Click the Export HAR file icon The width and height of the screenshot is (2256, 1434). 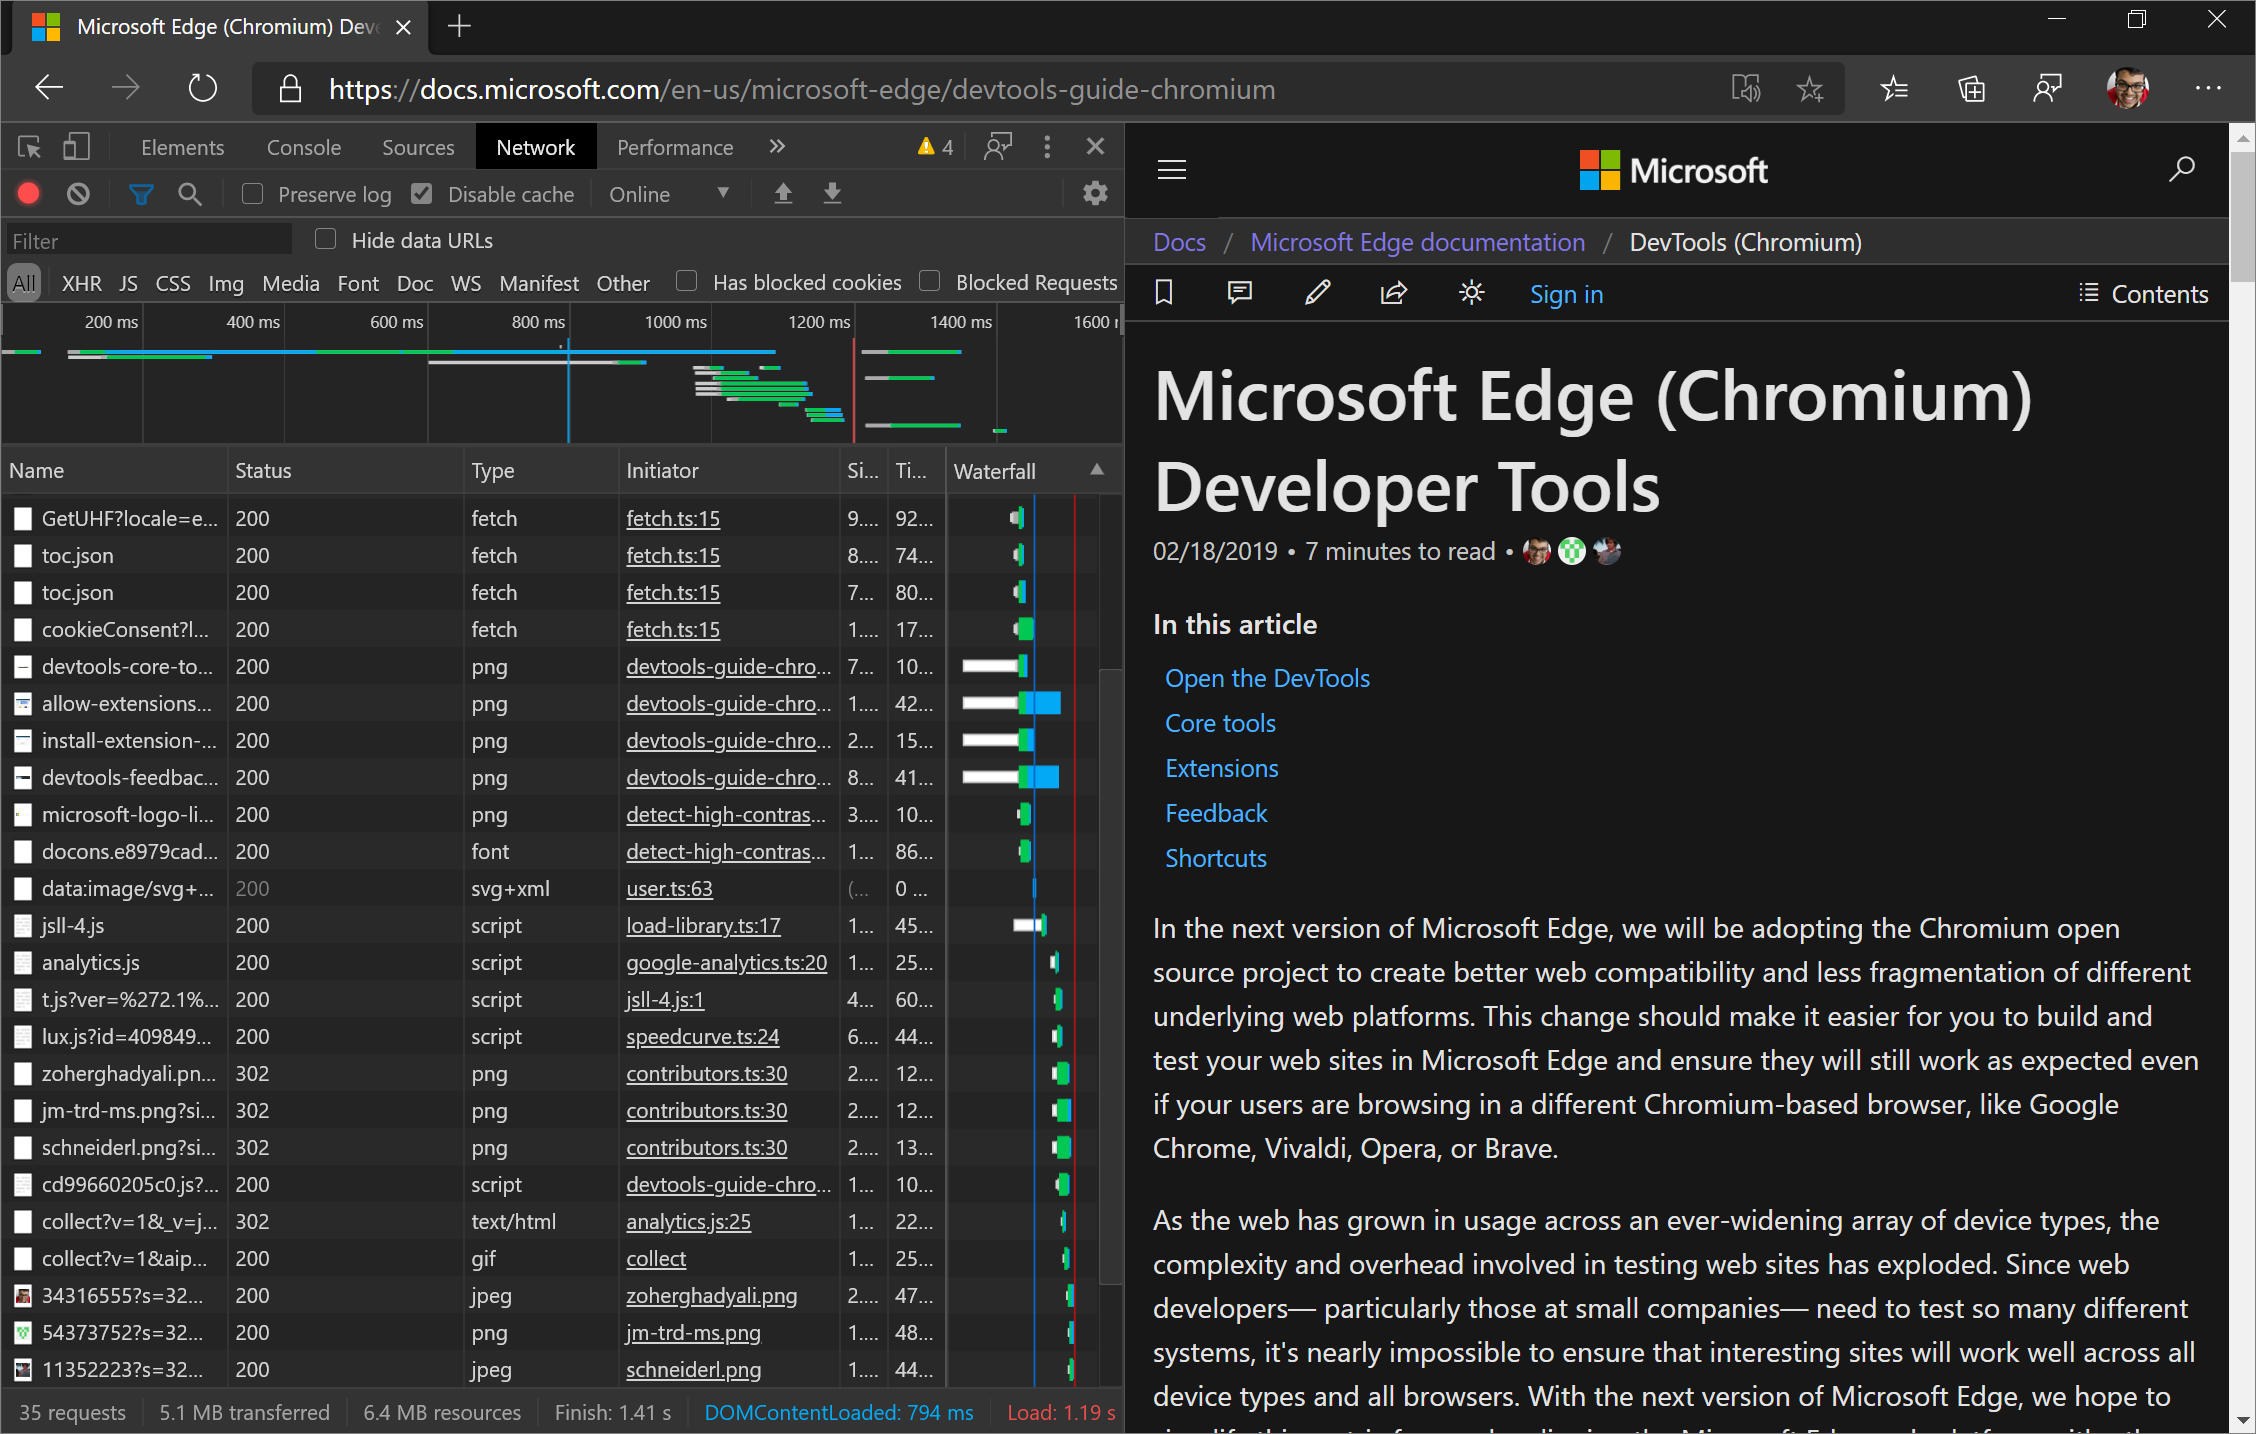coord(832,194)
